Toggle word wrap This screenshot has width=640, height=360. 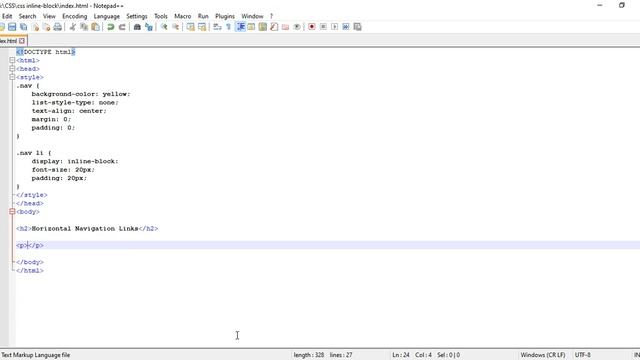(217, 27)
